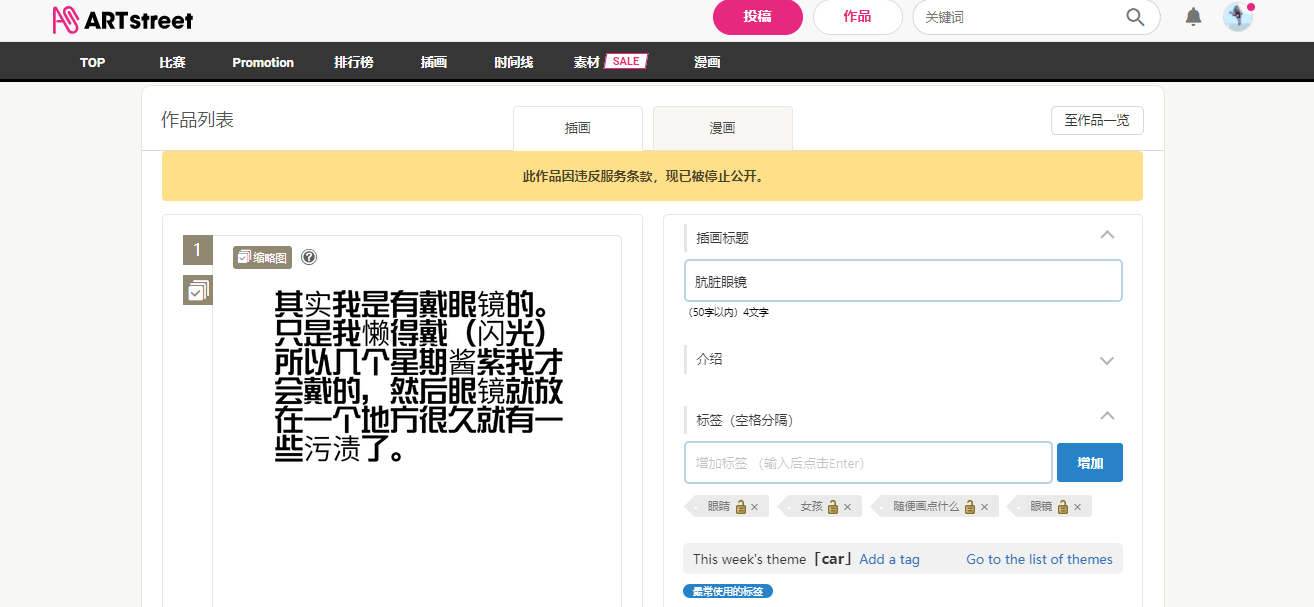This screenshot has height=607, width=1314.
Task: Click the ARTstreet logo
Action: click(x=122, y=19)
